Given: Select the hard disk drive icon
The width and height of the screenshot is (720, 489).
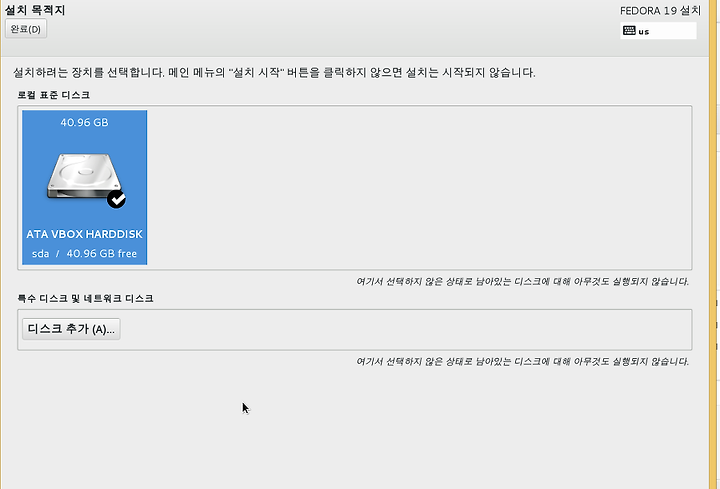Looking at the screenshot, I should [85, 177].
